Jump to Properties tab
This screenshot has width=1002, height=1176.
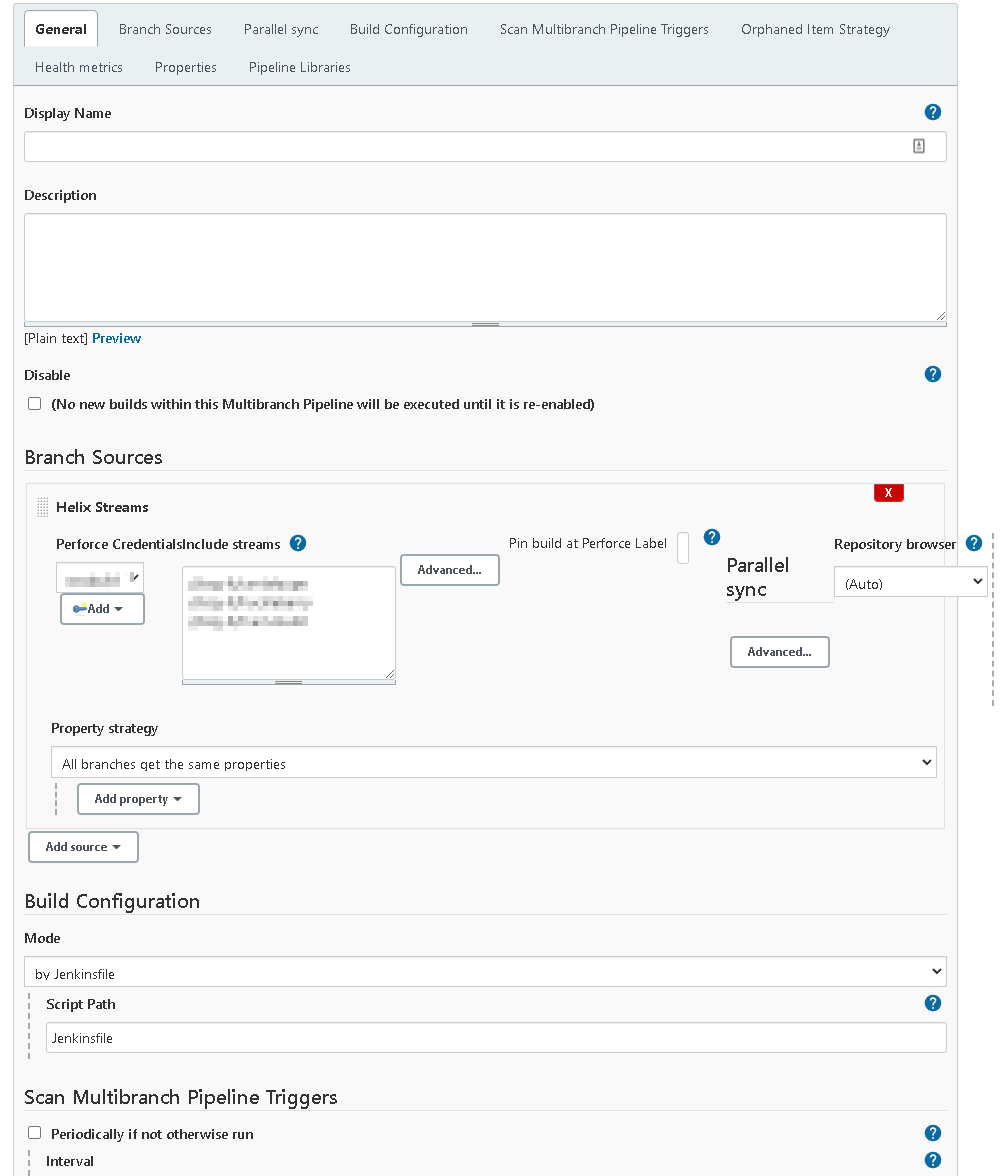[x=185, y=68]
